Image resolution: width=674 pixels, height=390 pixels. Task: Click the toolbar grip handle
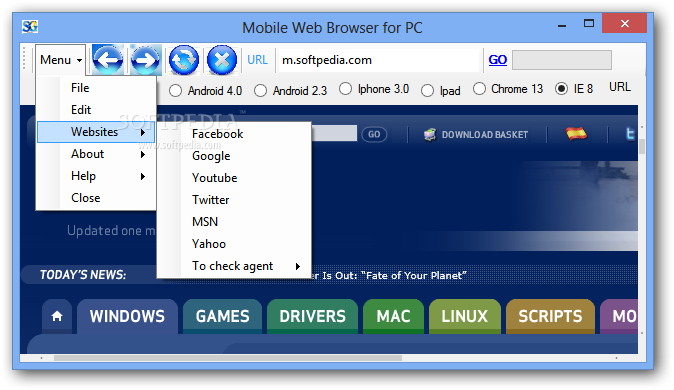25,59
